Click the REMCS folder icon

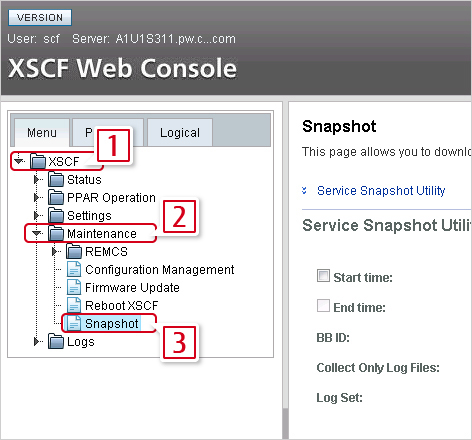(x=74, y=251)
